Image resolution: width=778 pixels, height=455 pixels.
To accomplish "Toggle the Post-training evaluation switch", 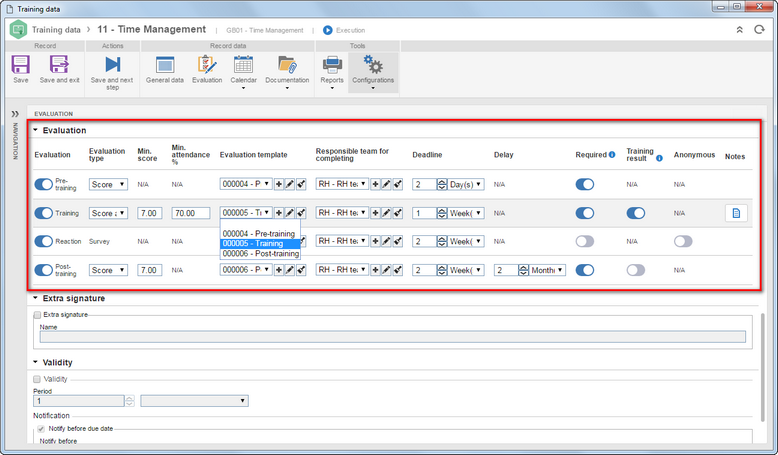I will click(44, 270).
